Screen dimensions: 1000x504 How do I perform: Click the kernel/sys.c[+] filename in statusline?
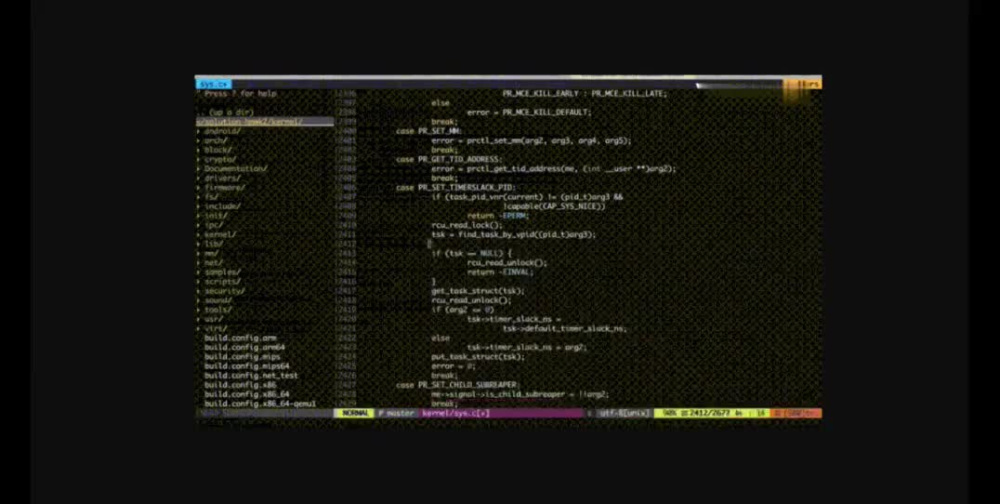click(455, 413)
